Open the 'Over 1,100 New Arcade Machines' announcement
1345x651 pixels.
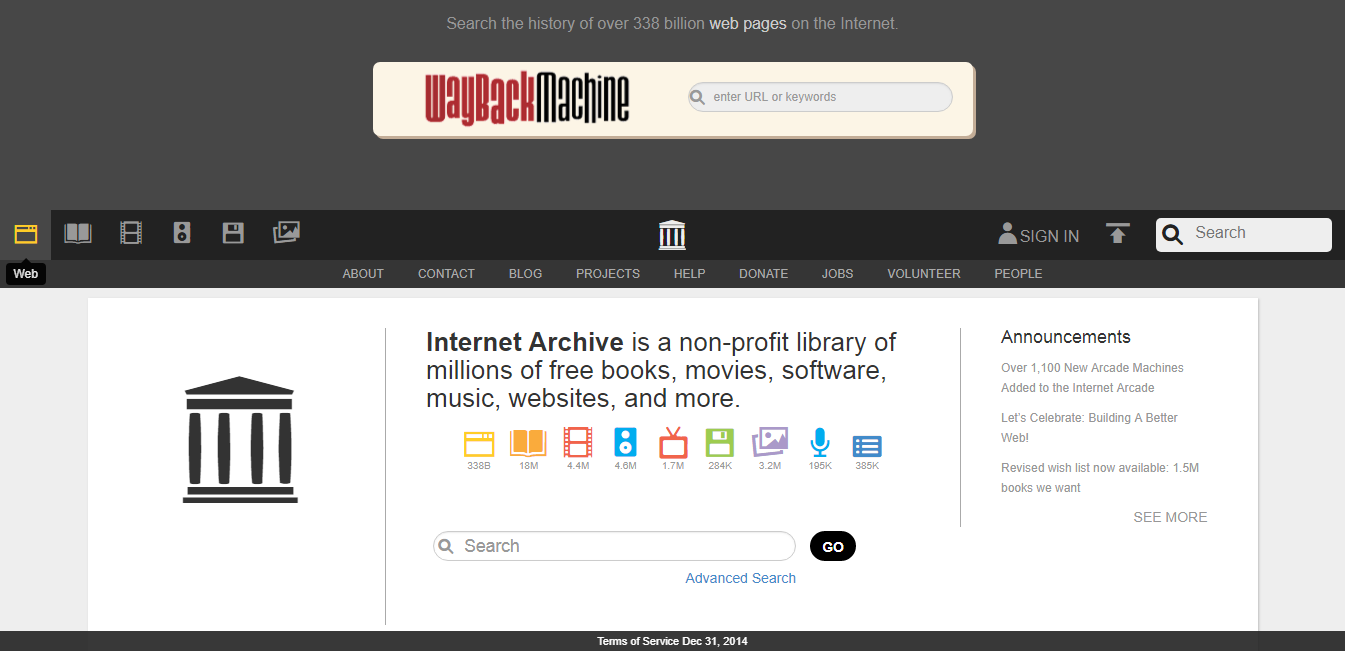(x=1092, y=378)
